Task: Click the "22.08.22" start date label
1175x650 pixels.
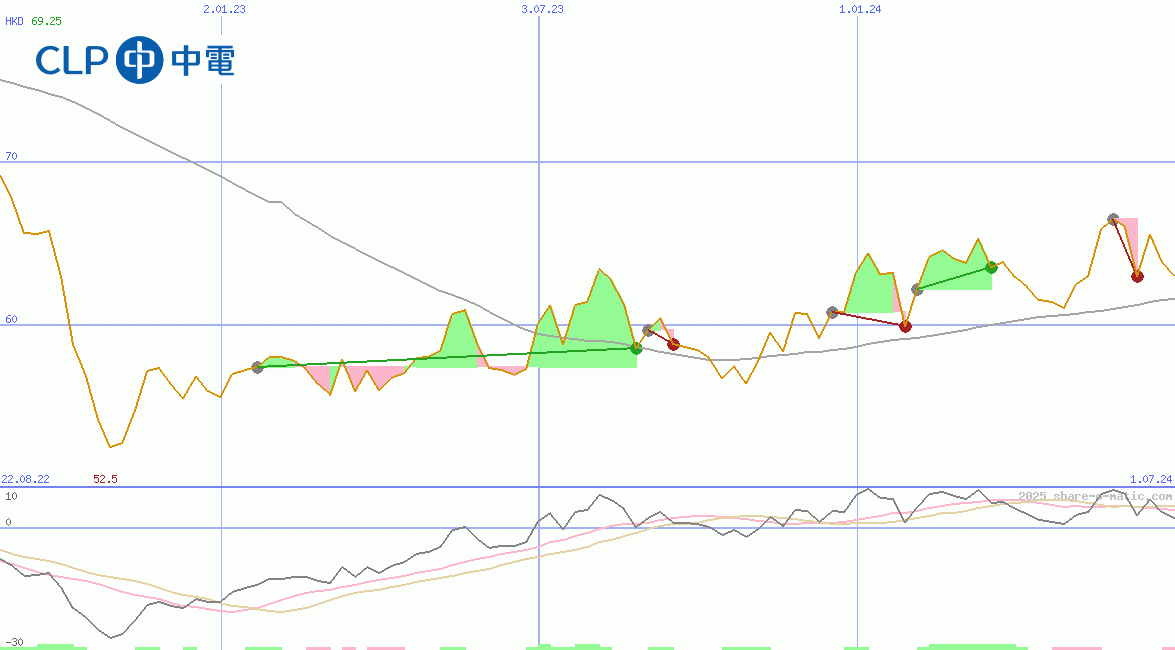Action: [25, 479]
